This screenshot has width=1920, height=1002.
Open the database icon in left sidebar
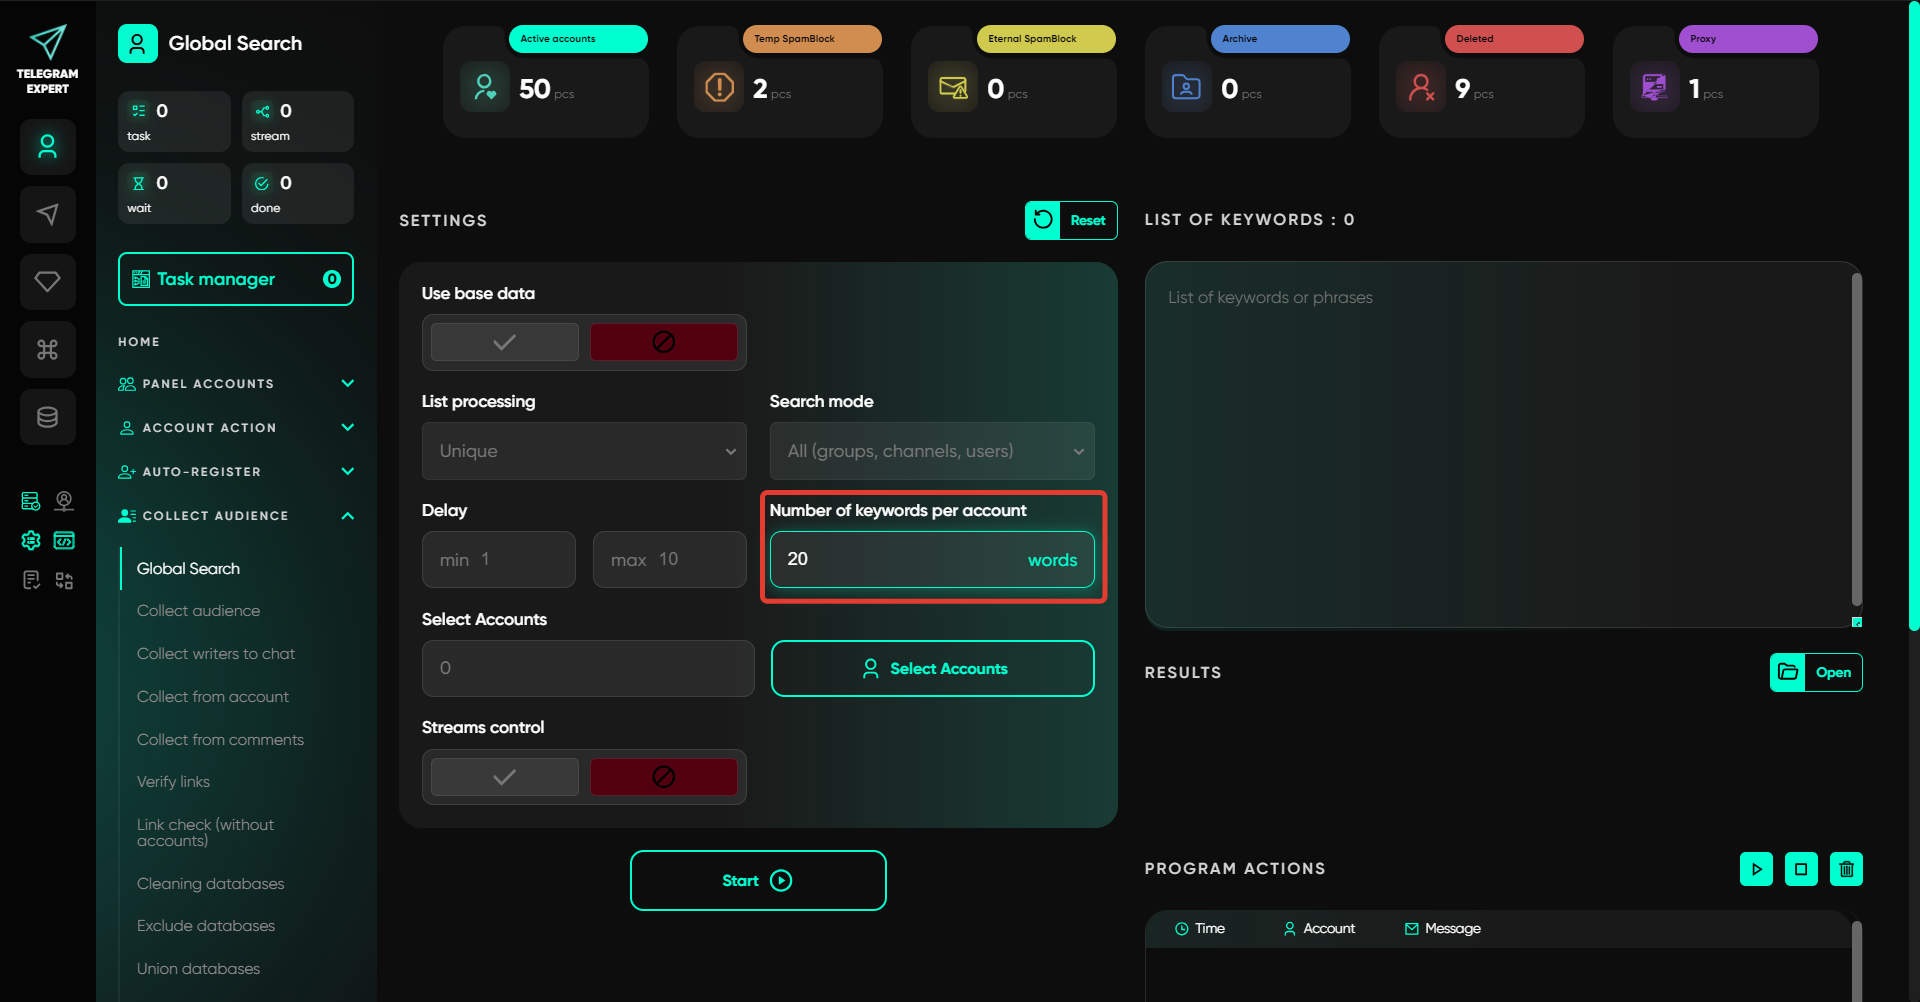pos(47,417)
